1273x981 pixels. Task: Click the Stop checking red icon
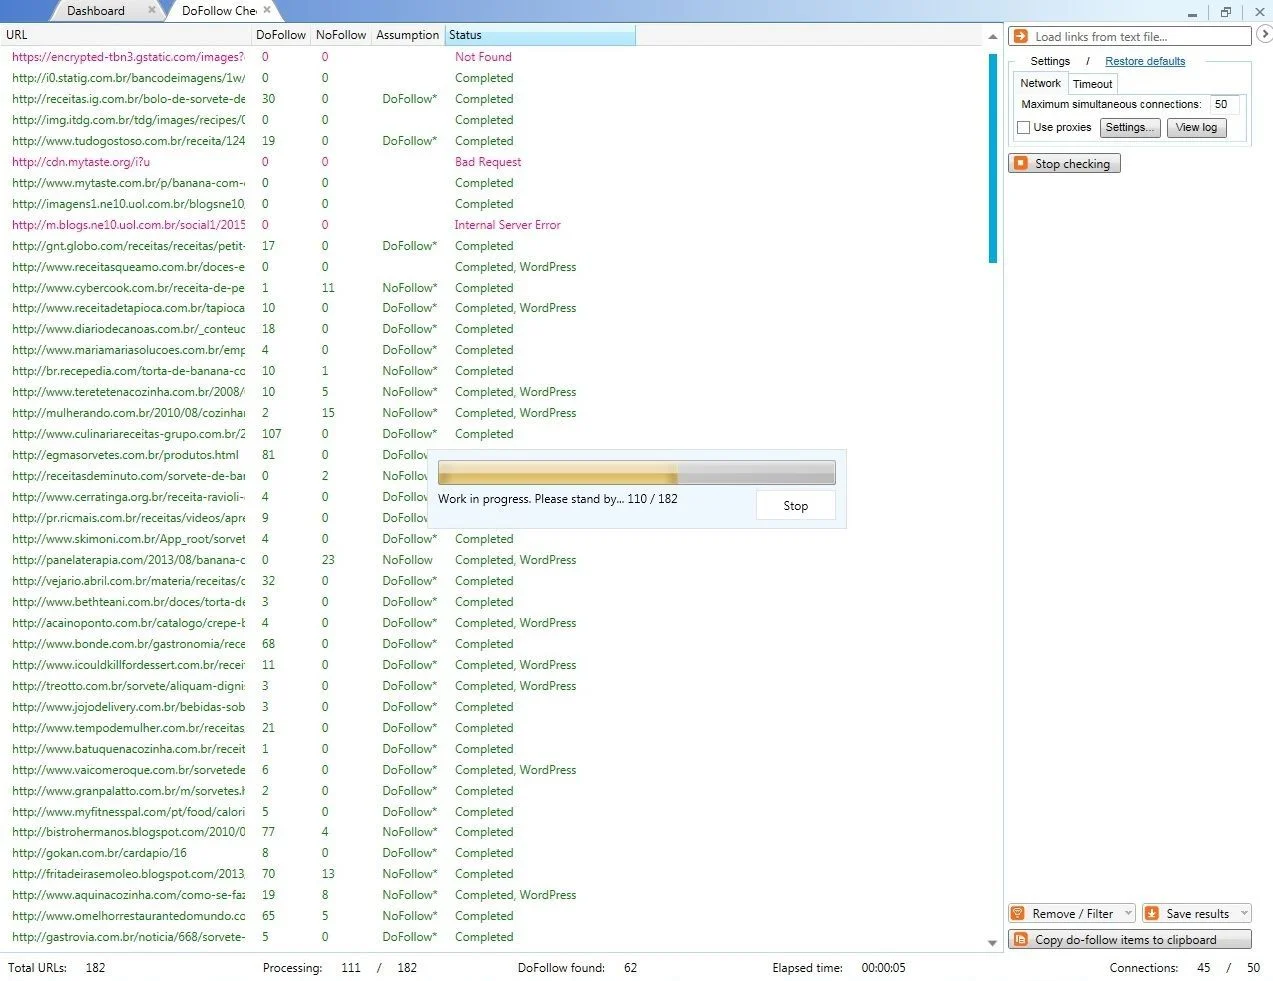(x=1020, y=163)
